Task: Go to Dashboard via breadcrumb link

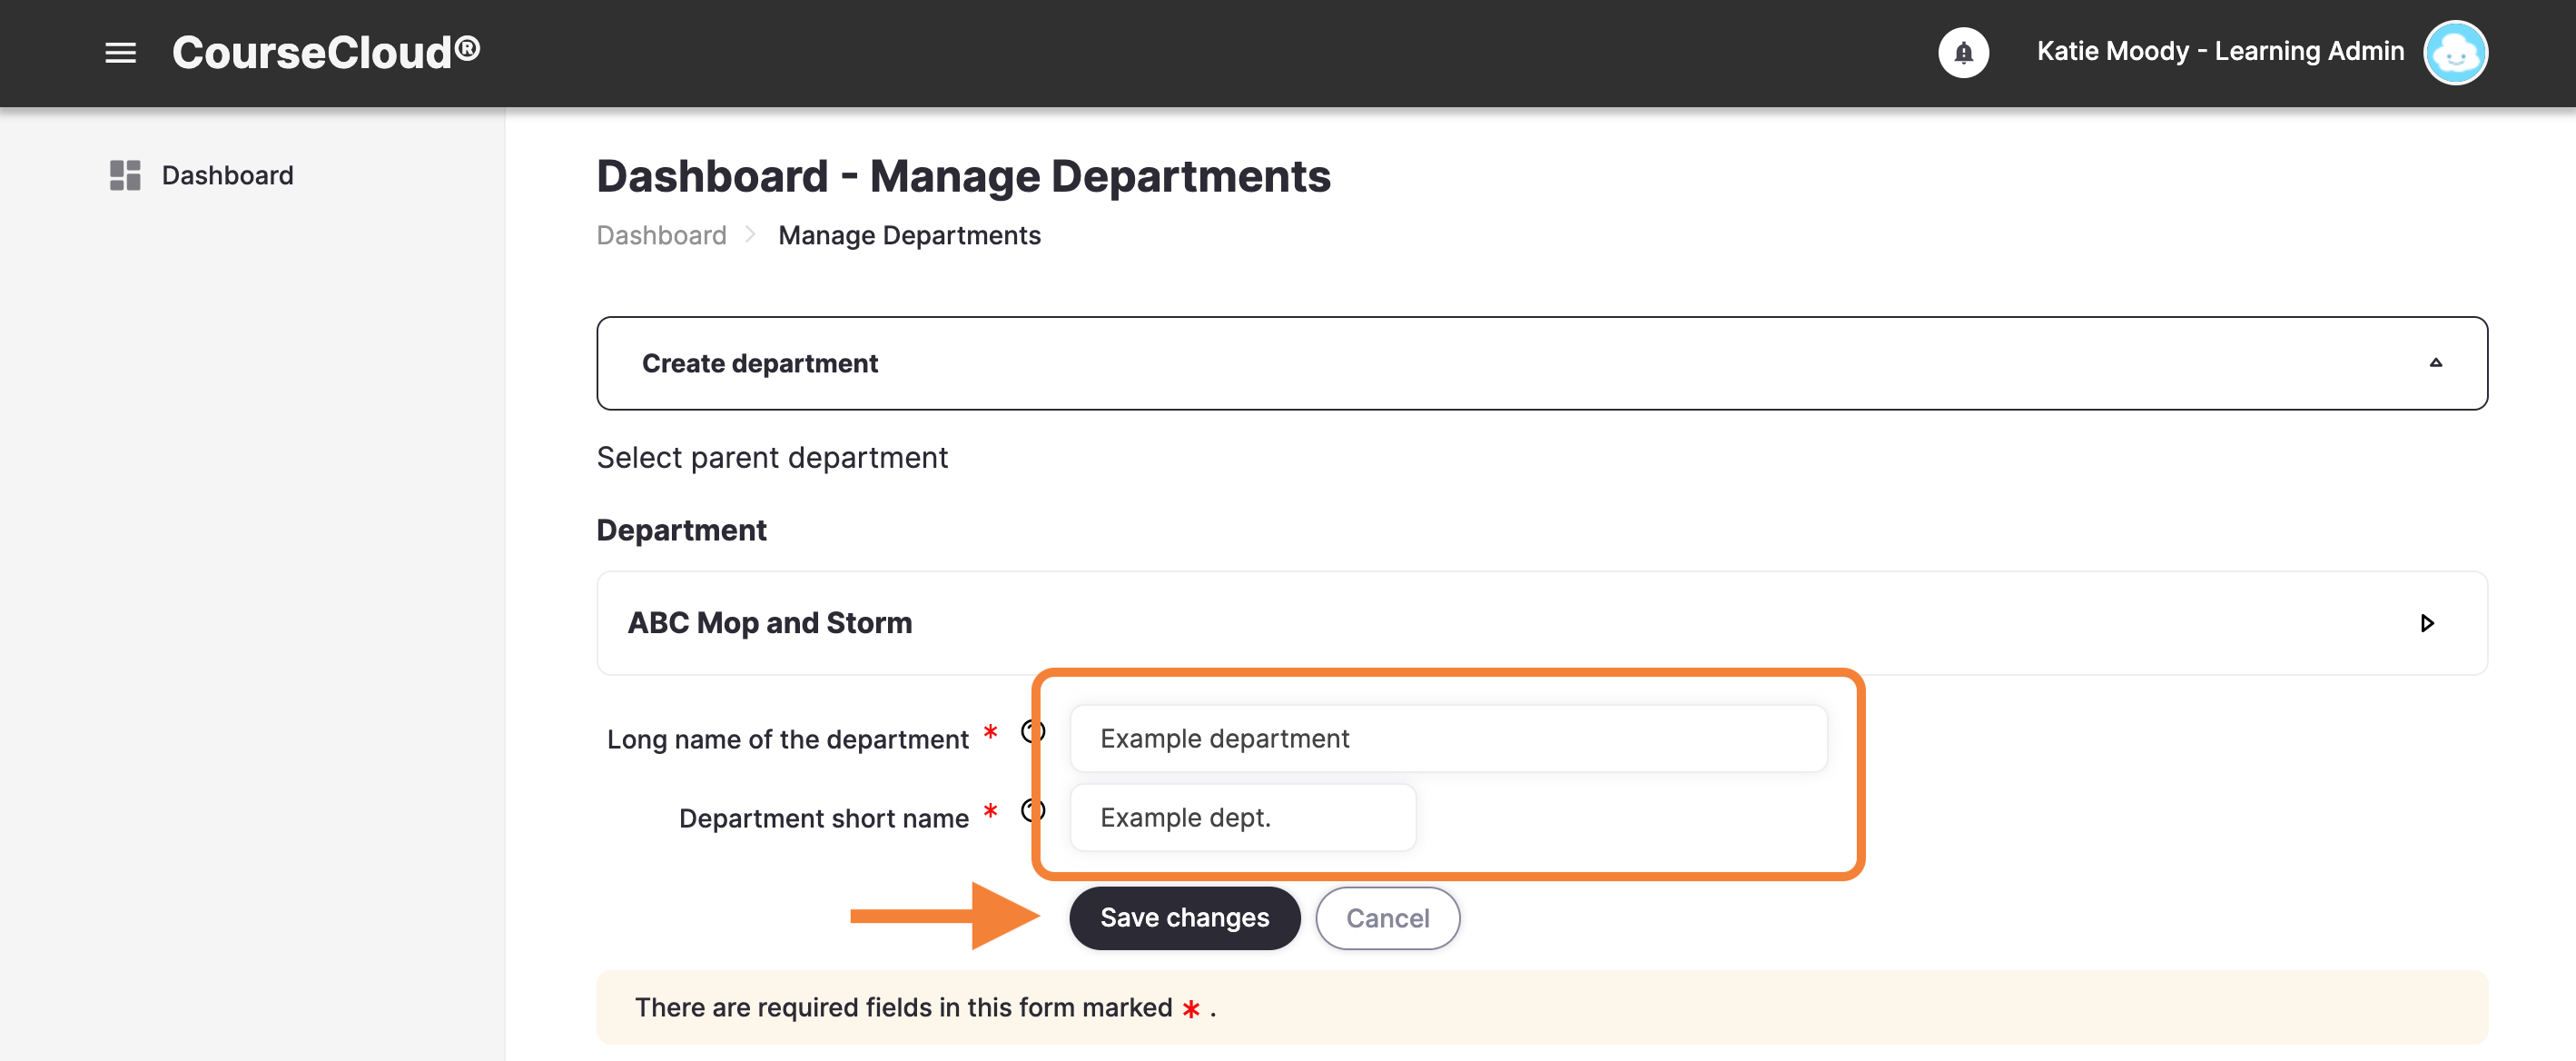Action: [661, 235]
